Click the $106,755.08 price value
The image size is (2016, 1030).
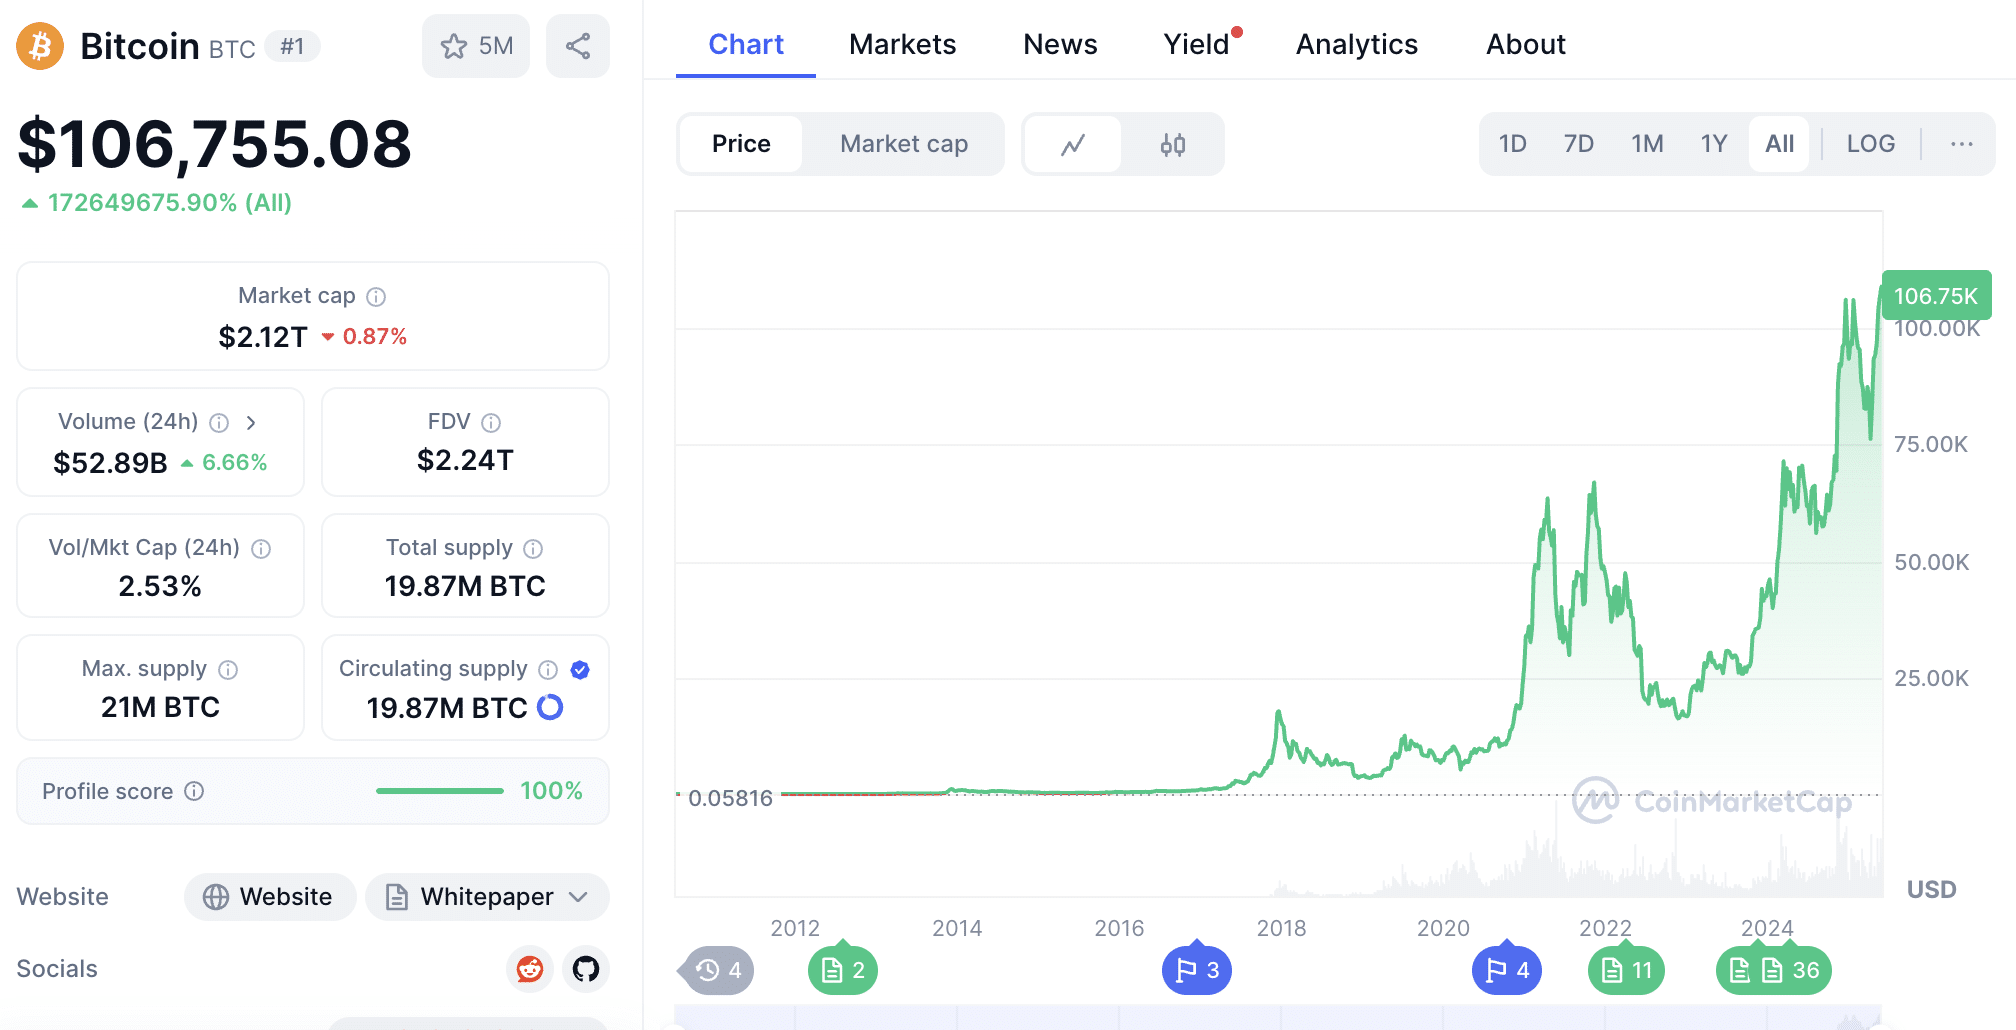coord(214,144)
